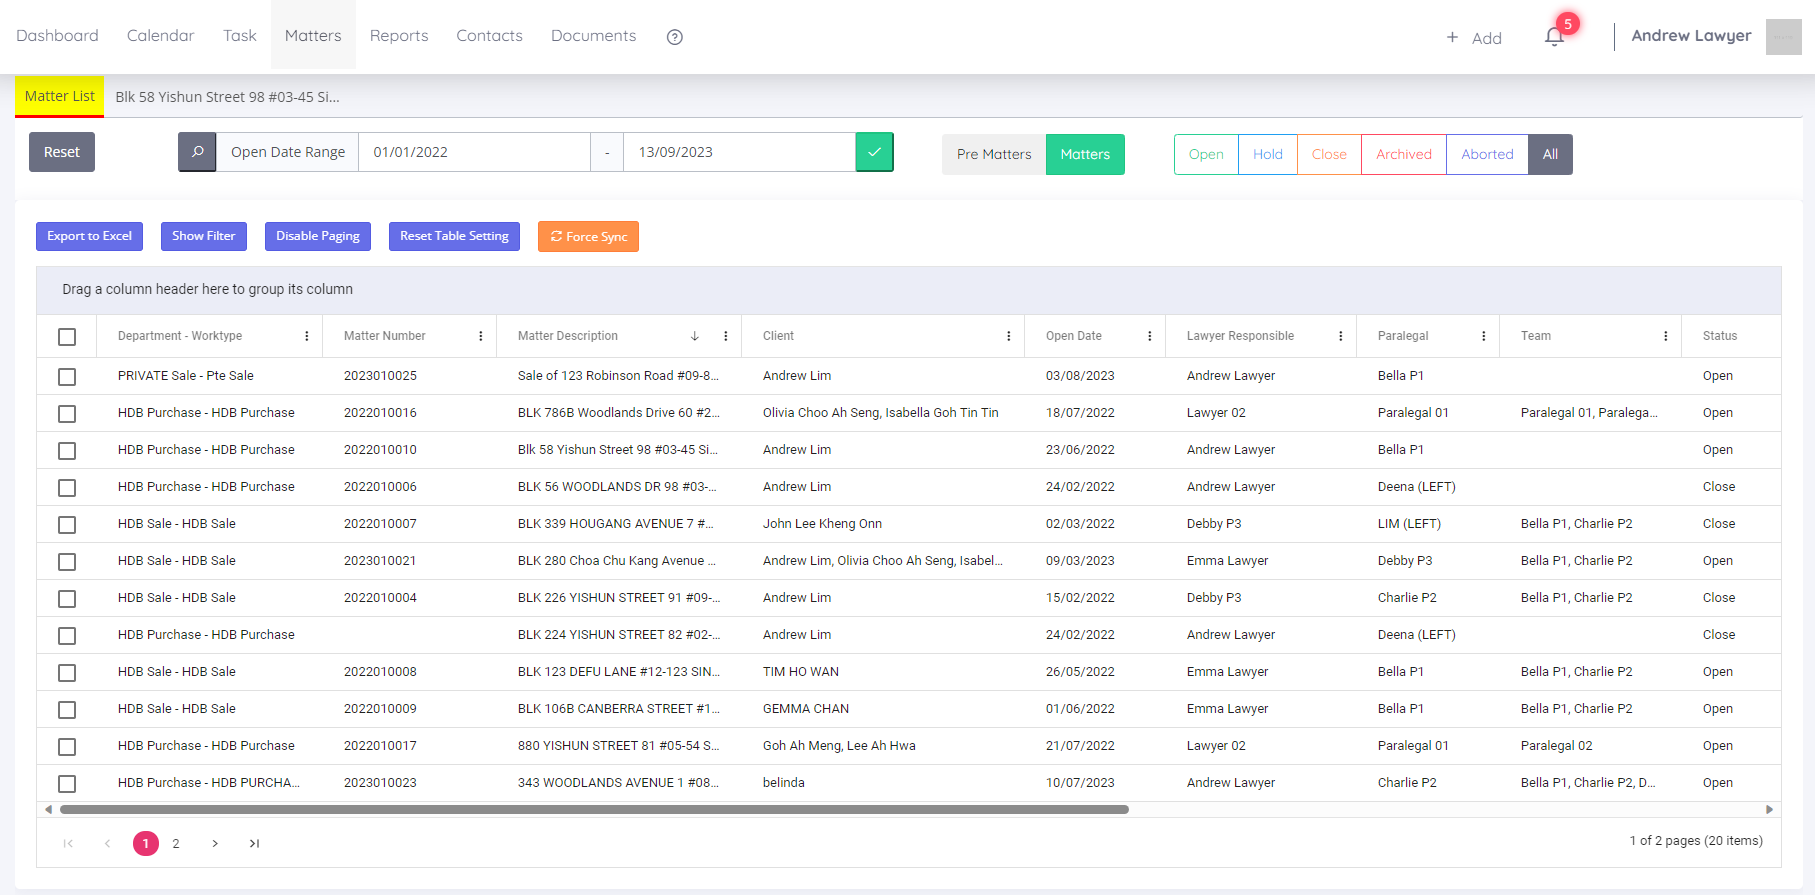This screenshot has height=895, width=1815.
Task: Open Client column options menu
Action: pyautogui.click(x=1008, y=336)
